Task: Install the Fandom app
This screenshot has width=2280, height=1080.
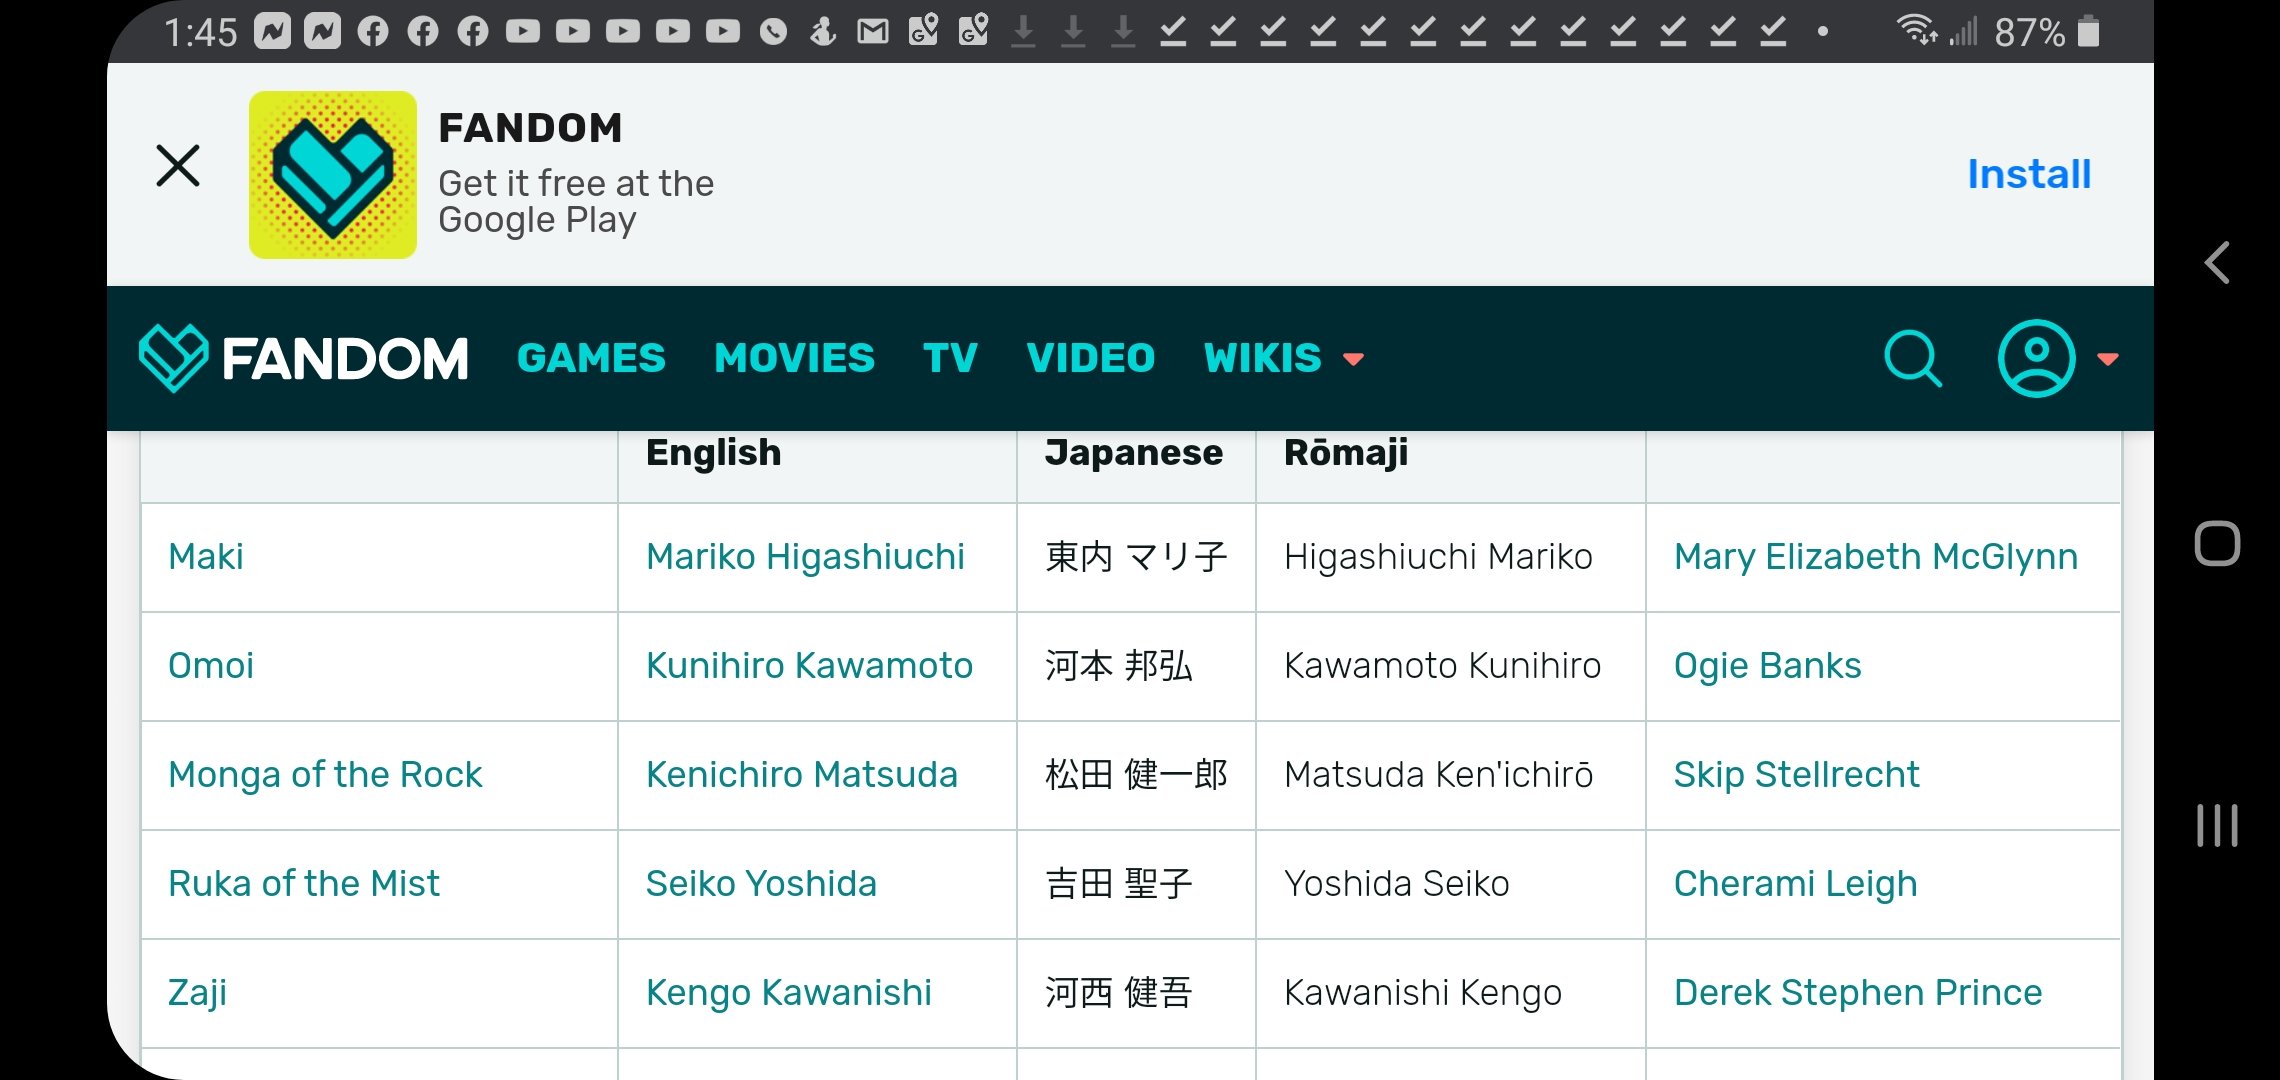Action: coord(2029,174)
